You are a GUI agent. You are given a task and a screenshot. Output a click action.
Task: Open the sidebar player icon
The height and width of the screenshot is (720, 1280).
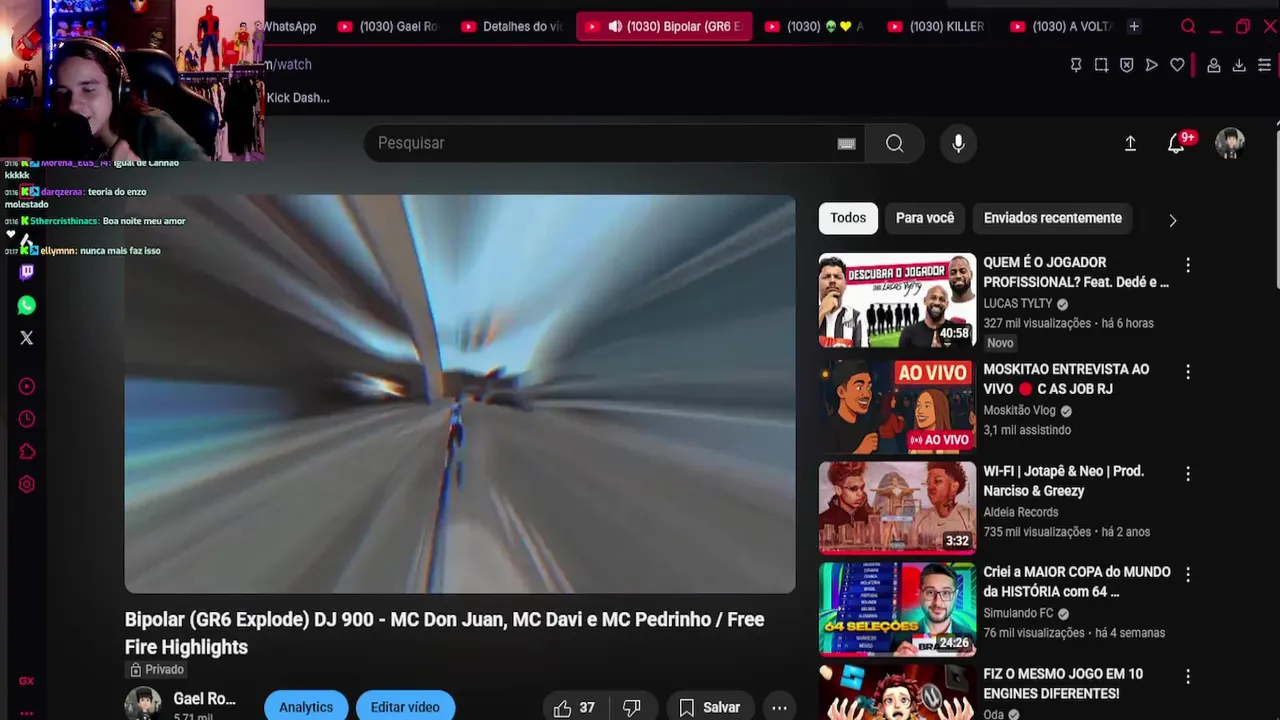coord(27,386)
